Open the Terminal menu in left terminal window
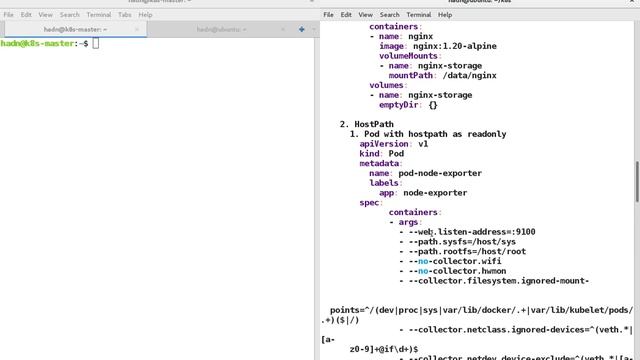Screen dimensions: 640x360 [x=99, y=15]
